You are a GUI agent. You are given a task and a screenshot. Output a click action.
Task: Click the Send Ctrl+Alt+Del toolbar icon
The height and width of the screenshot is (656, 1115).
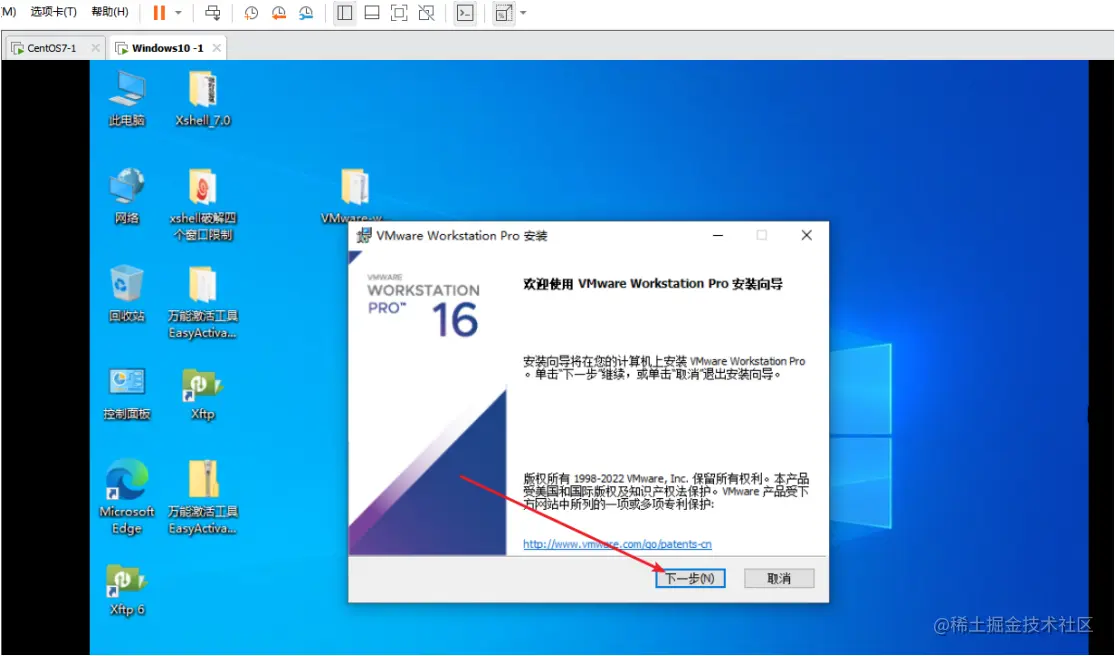[213, 13]
